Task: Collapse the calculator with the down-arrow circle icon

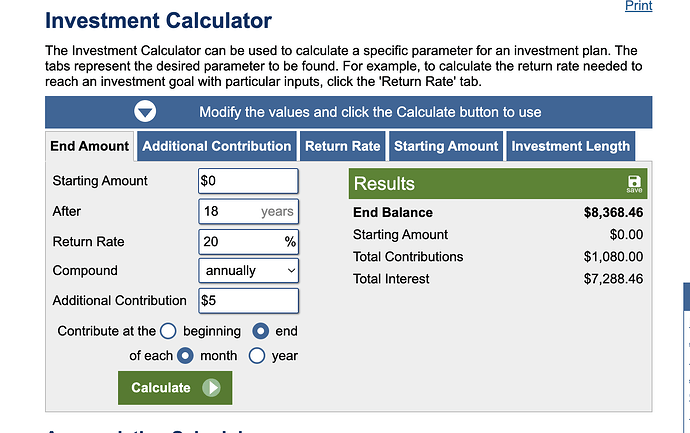Action: click(x=145, y=111)
